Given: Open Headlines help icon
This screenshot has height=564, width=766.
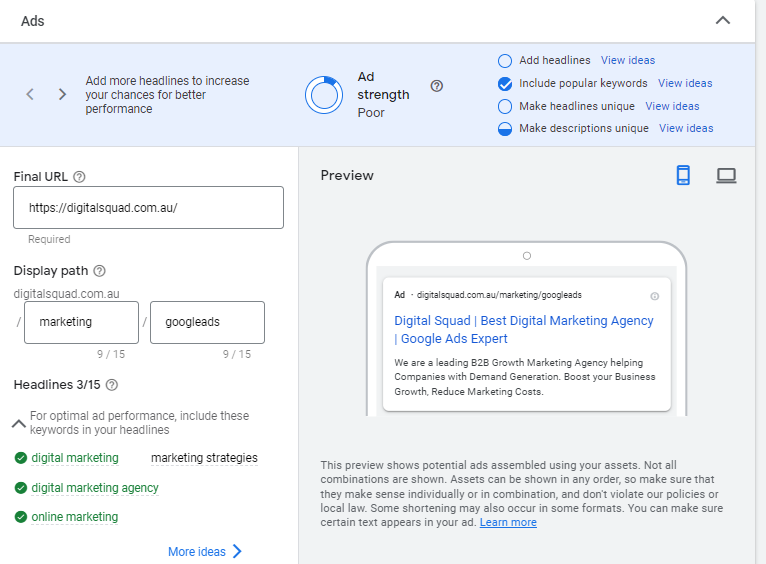Looking at the screenshot, I should click(112, 385).
